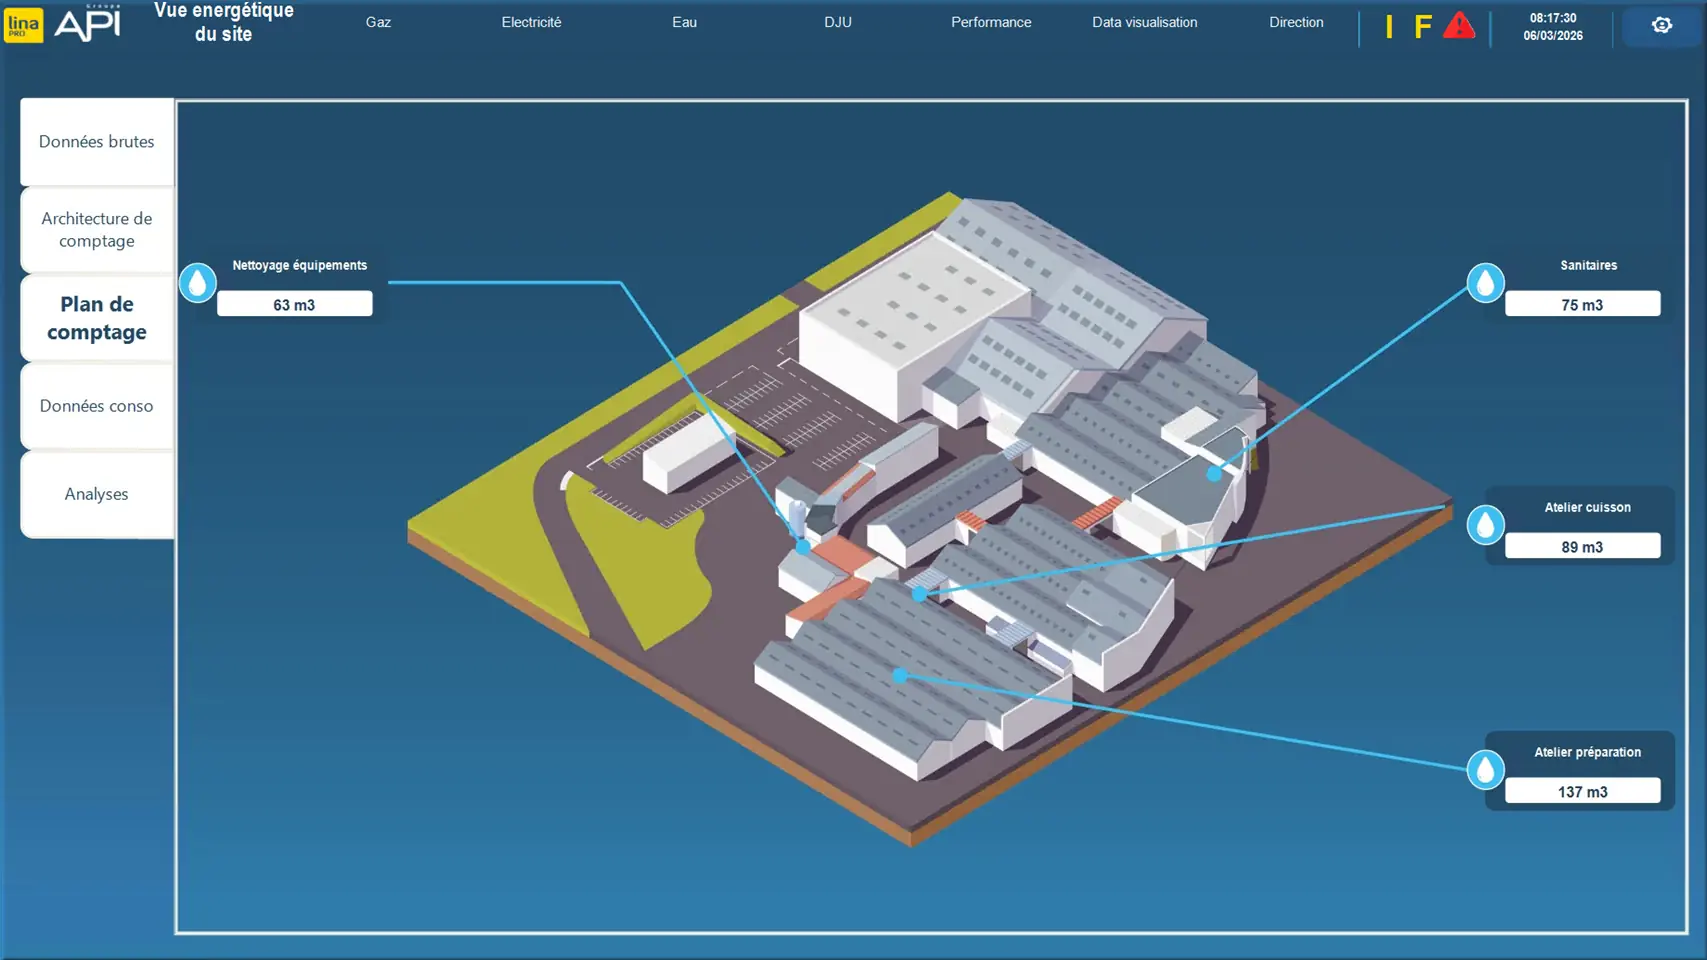Click the water drop icon for Nettoyage équipements
Viewport: 1707px width, 960px height.
(x=197, y=283)
